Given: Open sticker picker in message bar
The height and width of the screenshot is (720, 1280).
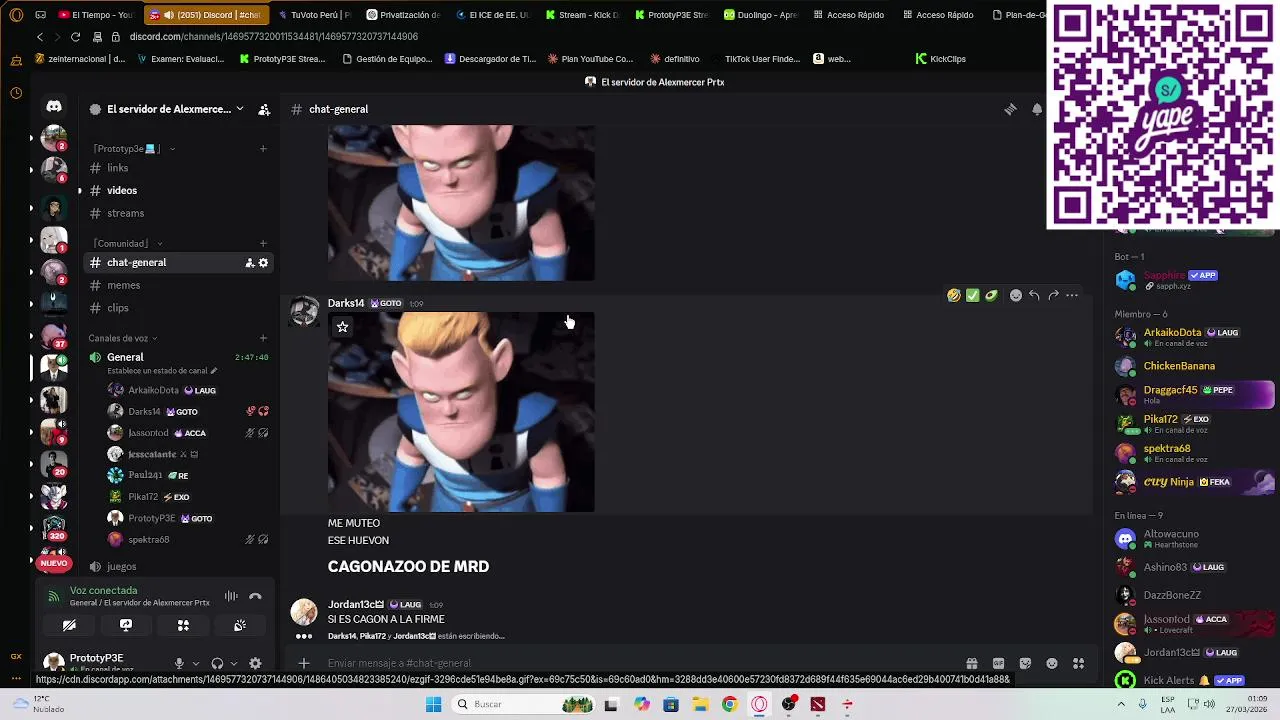Looking at the screenshot, I should 1025,663.
